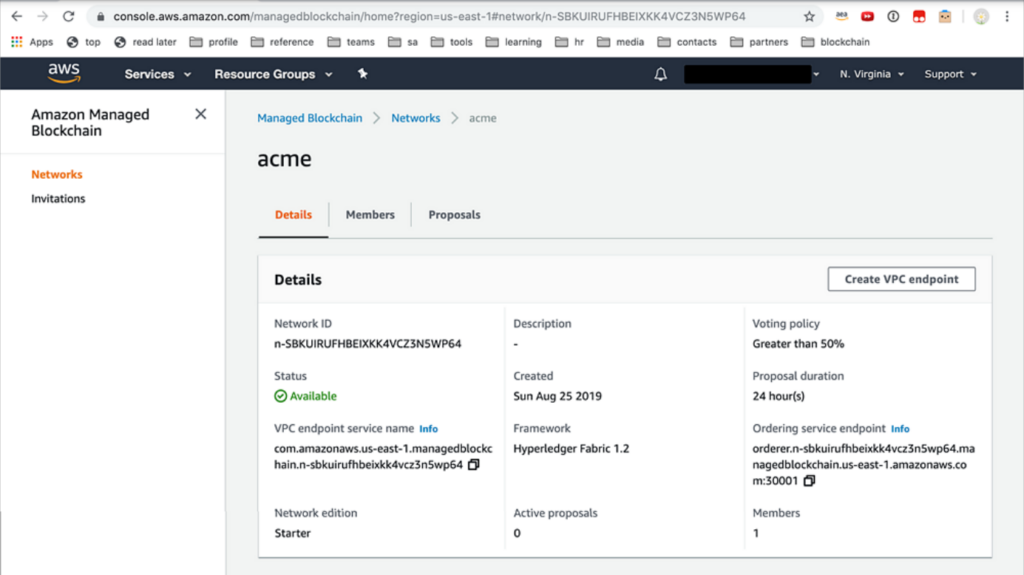Open the 'sa' bookmarks folder
This screenshot has width=1024, height=575.
(403, 42)
